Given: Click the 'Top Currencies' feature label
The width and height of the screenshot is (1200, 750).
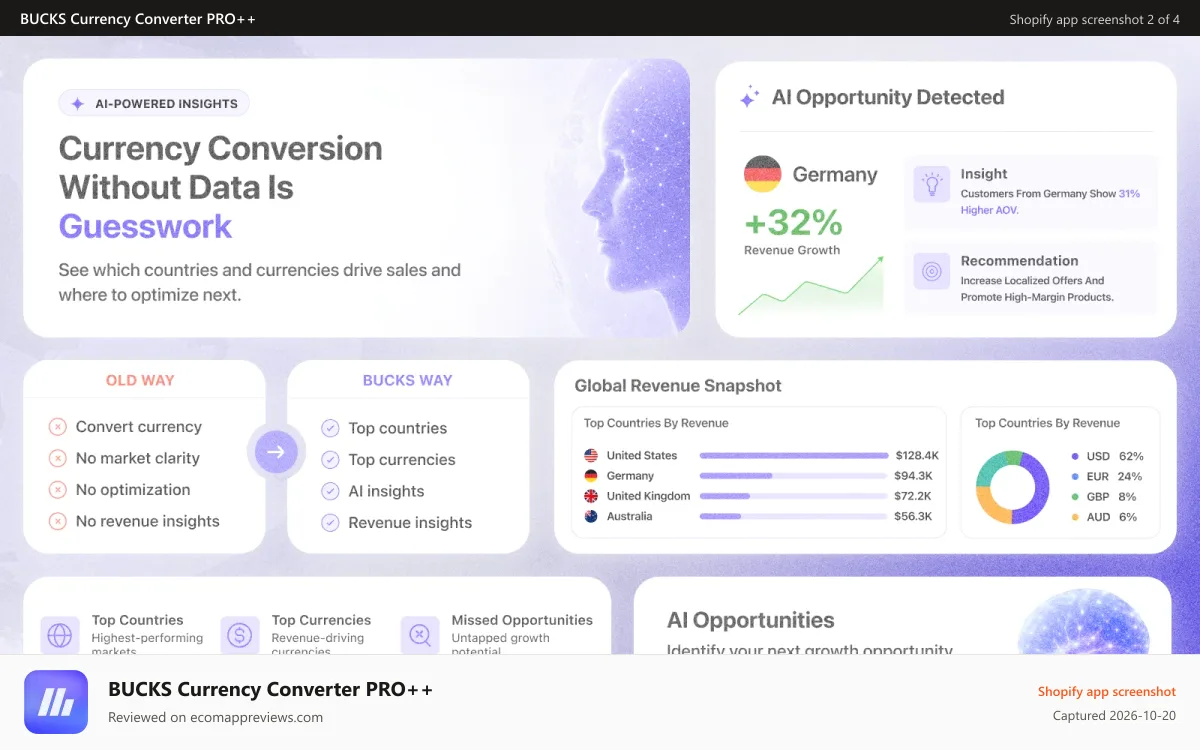Looking at the screenshot, I should tap(321, 620).
